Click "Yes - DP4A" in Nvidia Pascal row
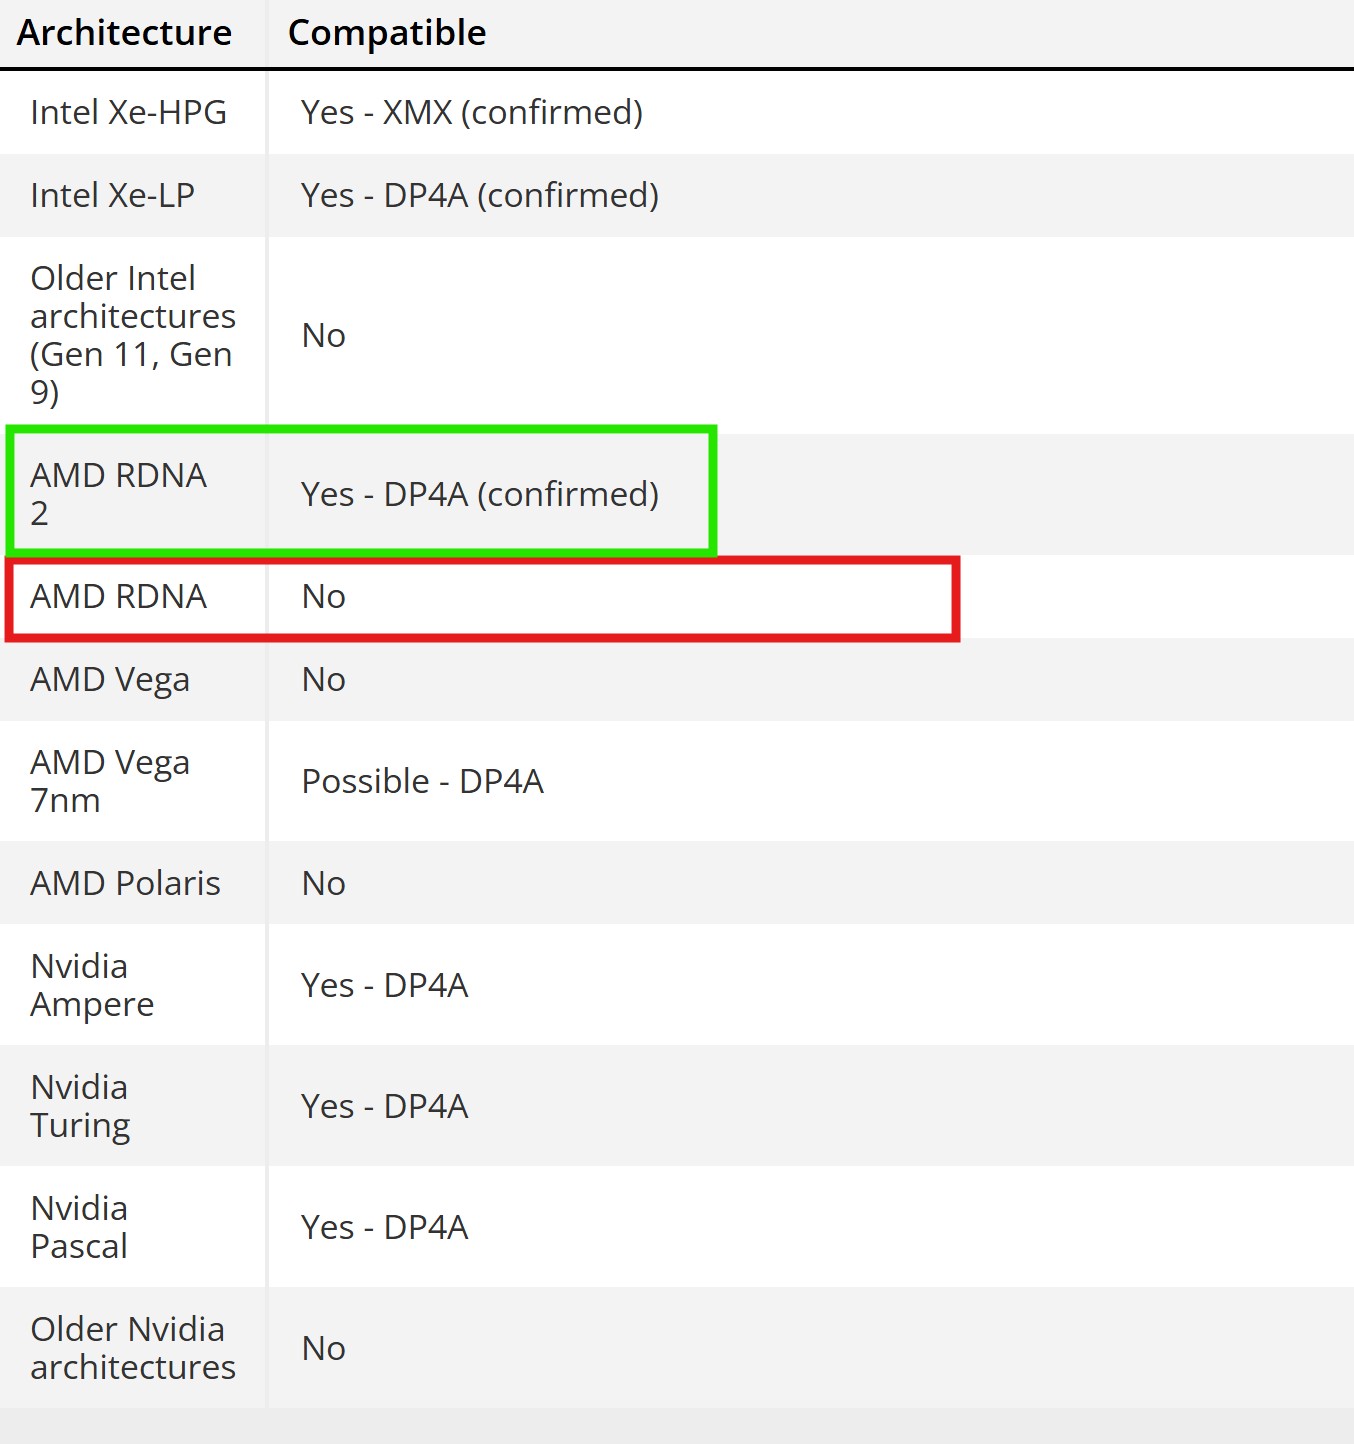 [x=385, y=1227]
